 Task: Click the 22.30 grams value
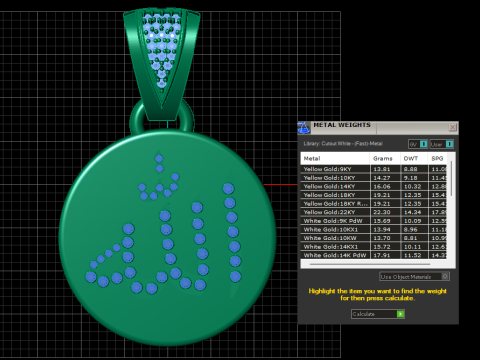pyautogui.click(x=382, y=212)
